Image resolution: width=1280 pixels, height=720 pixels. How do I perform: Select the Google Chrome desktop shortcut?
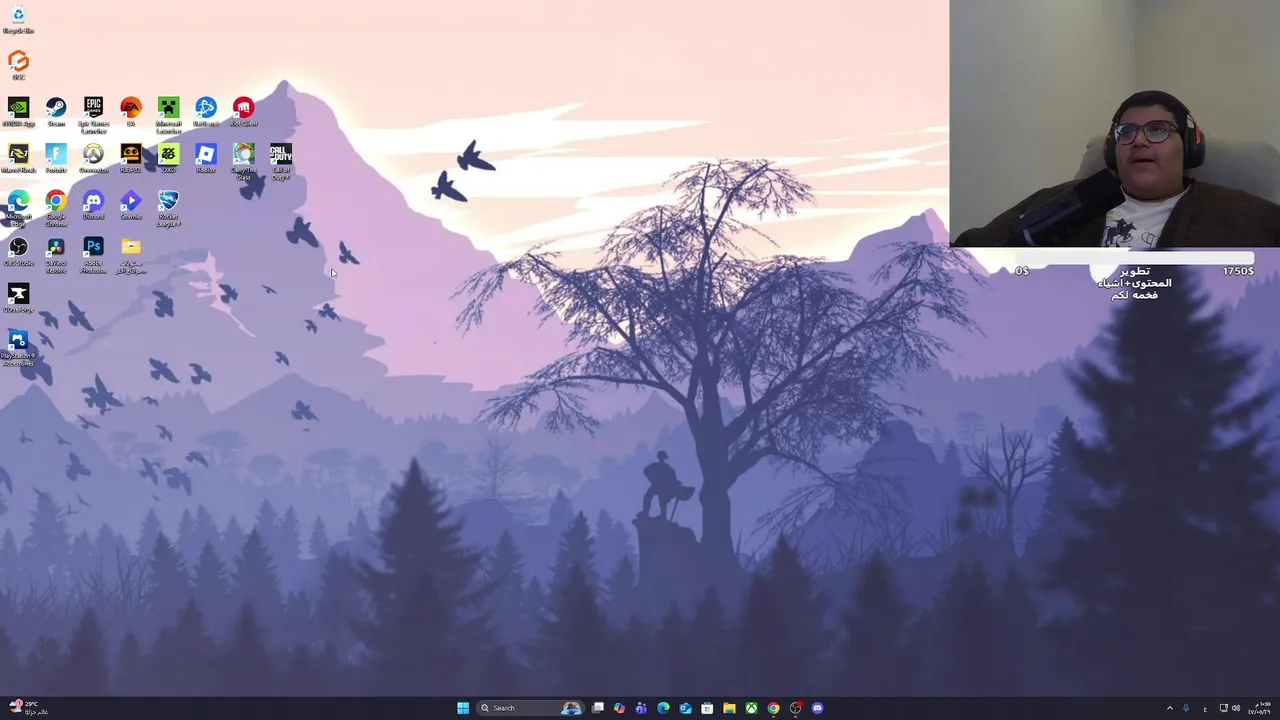click(x=56, y=208)
